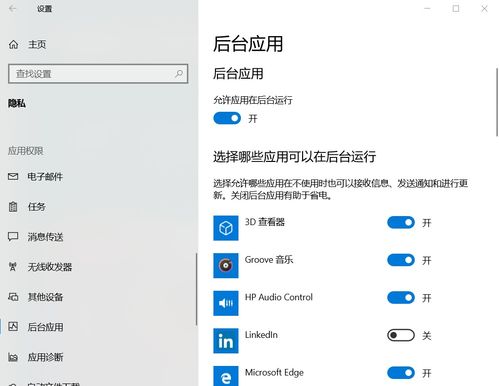The width and height of the screenshot is (499, 386).
Task: Select 后台应用 in the sidebar
Action: (x=45, y=327)
